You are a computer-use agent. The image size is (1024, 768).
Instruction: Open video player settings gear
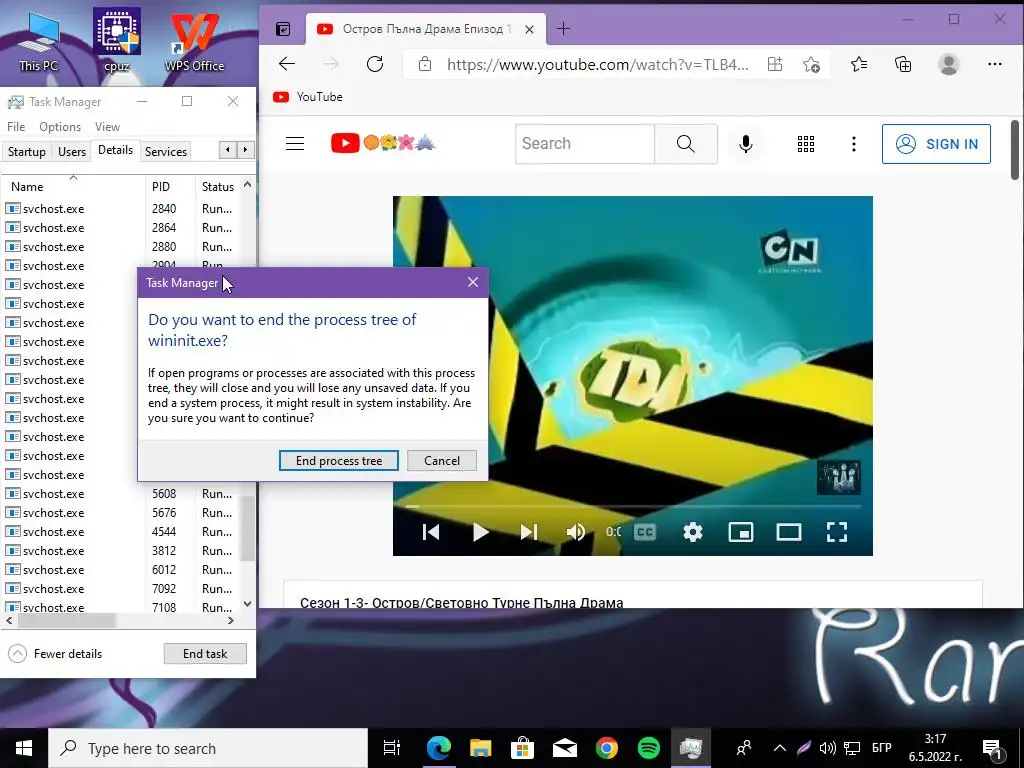tap(693, 532)
